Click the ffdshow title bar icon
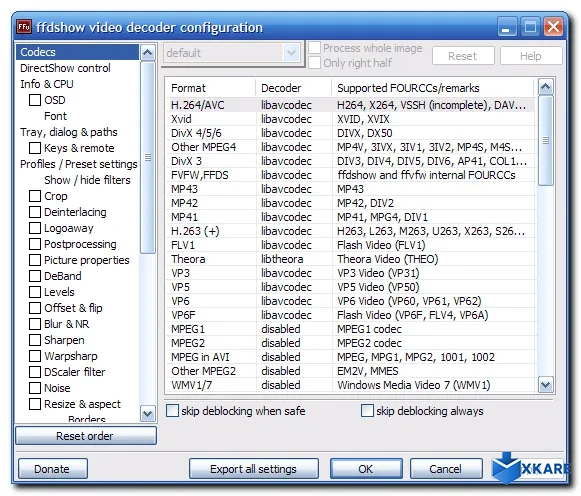The height and width of the screenshot is (496, 581). click(x=24, y=27)
